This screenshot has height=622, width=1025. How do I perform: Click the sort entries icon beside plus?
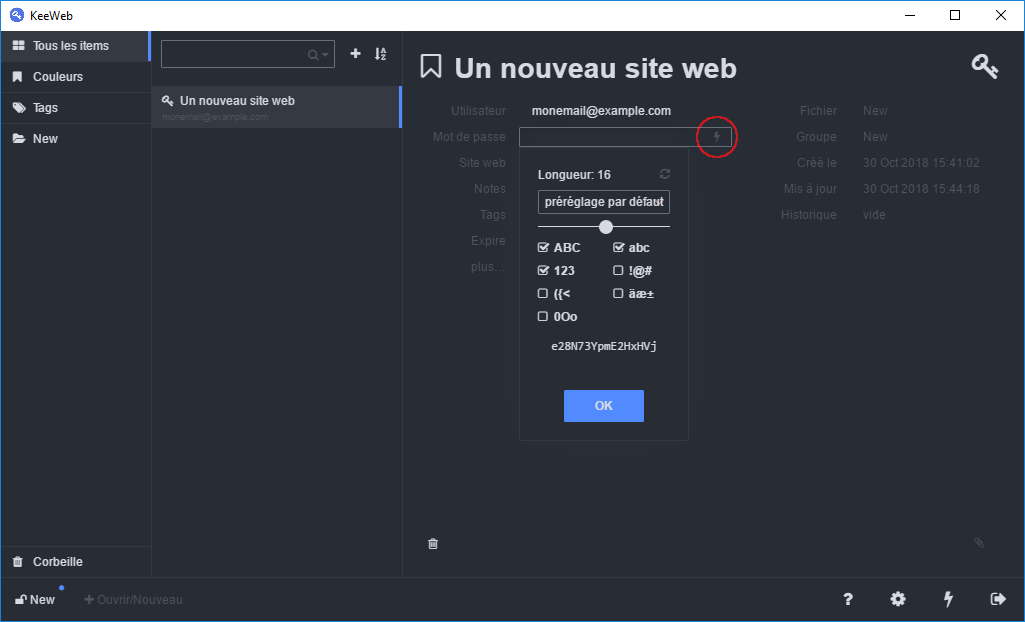pyautogui.click(x=381, y=54)
